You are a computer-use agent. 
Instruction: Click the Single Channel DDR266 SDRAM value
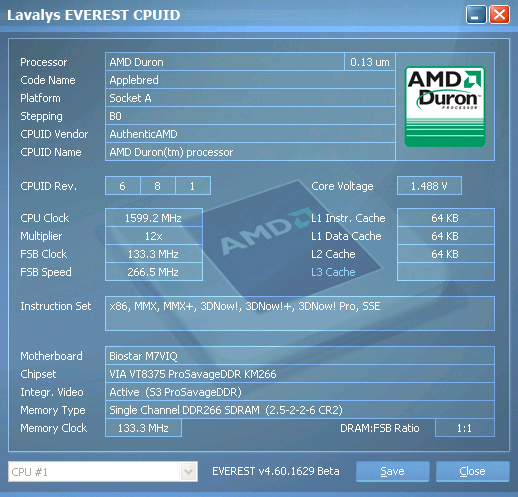coord(300,410)
